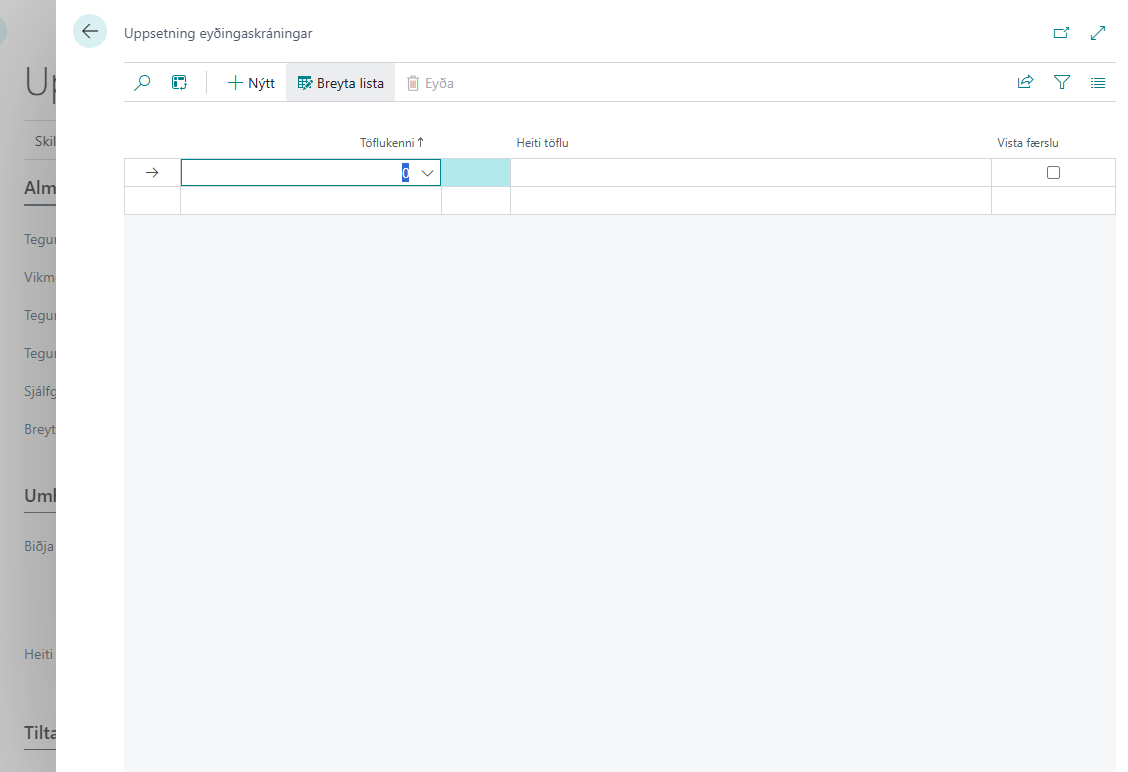Screen dimensions: 1128x772
Task: Open page in new window icon
Action: [x=1061, y=33]
